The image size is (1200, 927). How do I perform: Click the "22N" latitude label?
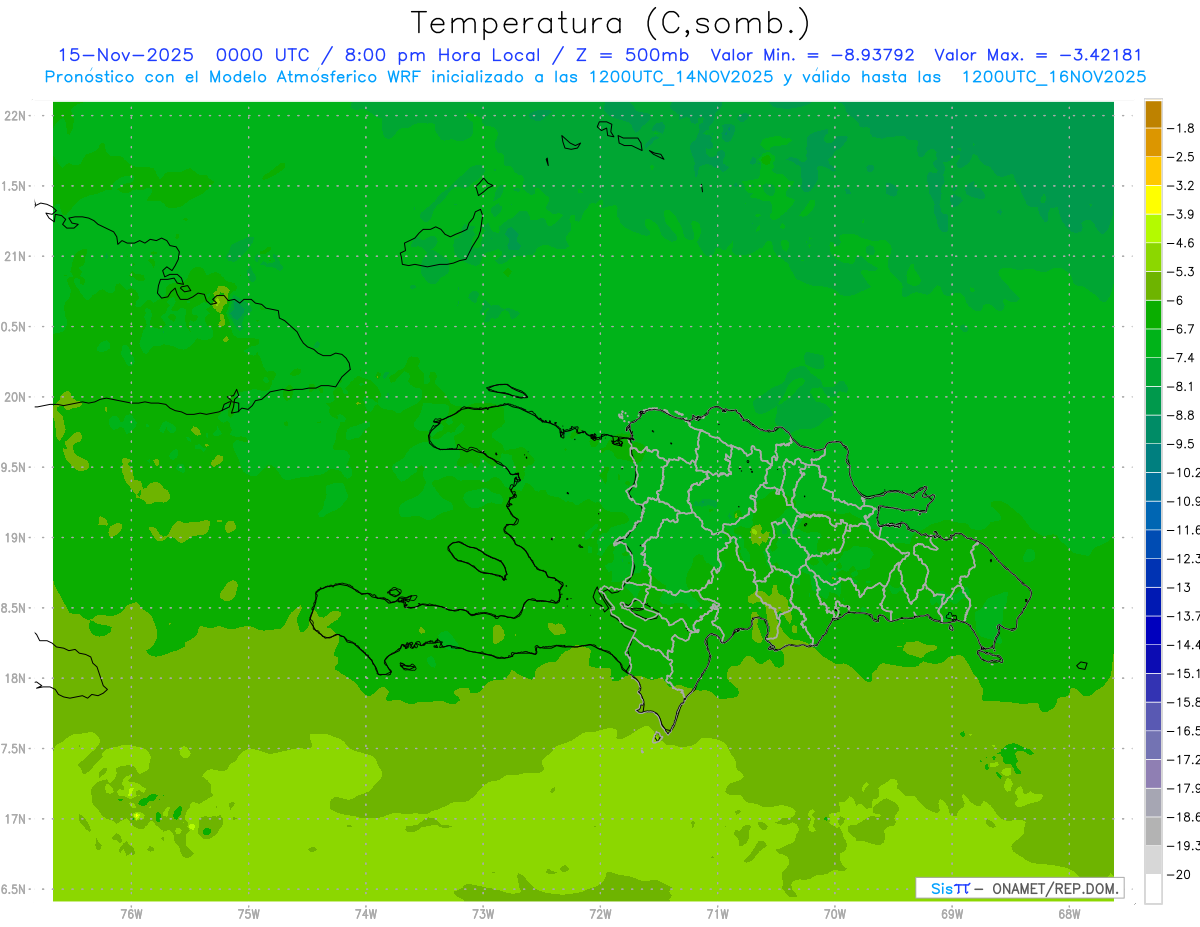(15, 116)
